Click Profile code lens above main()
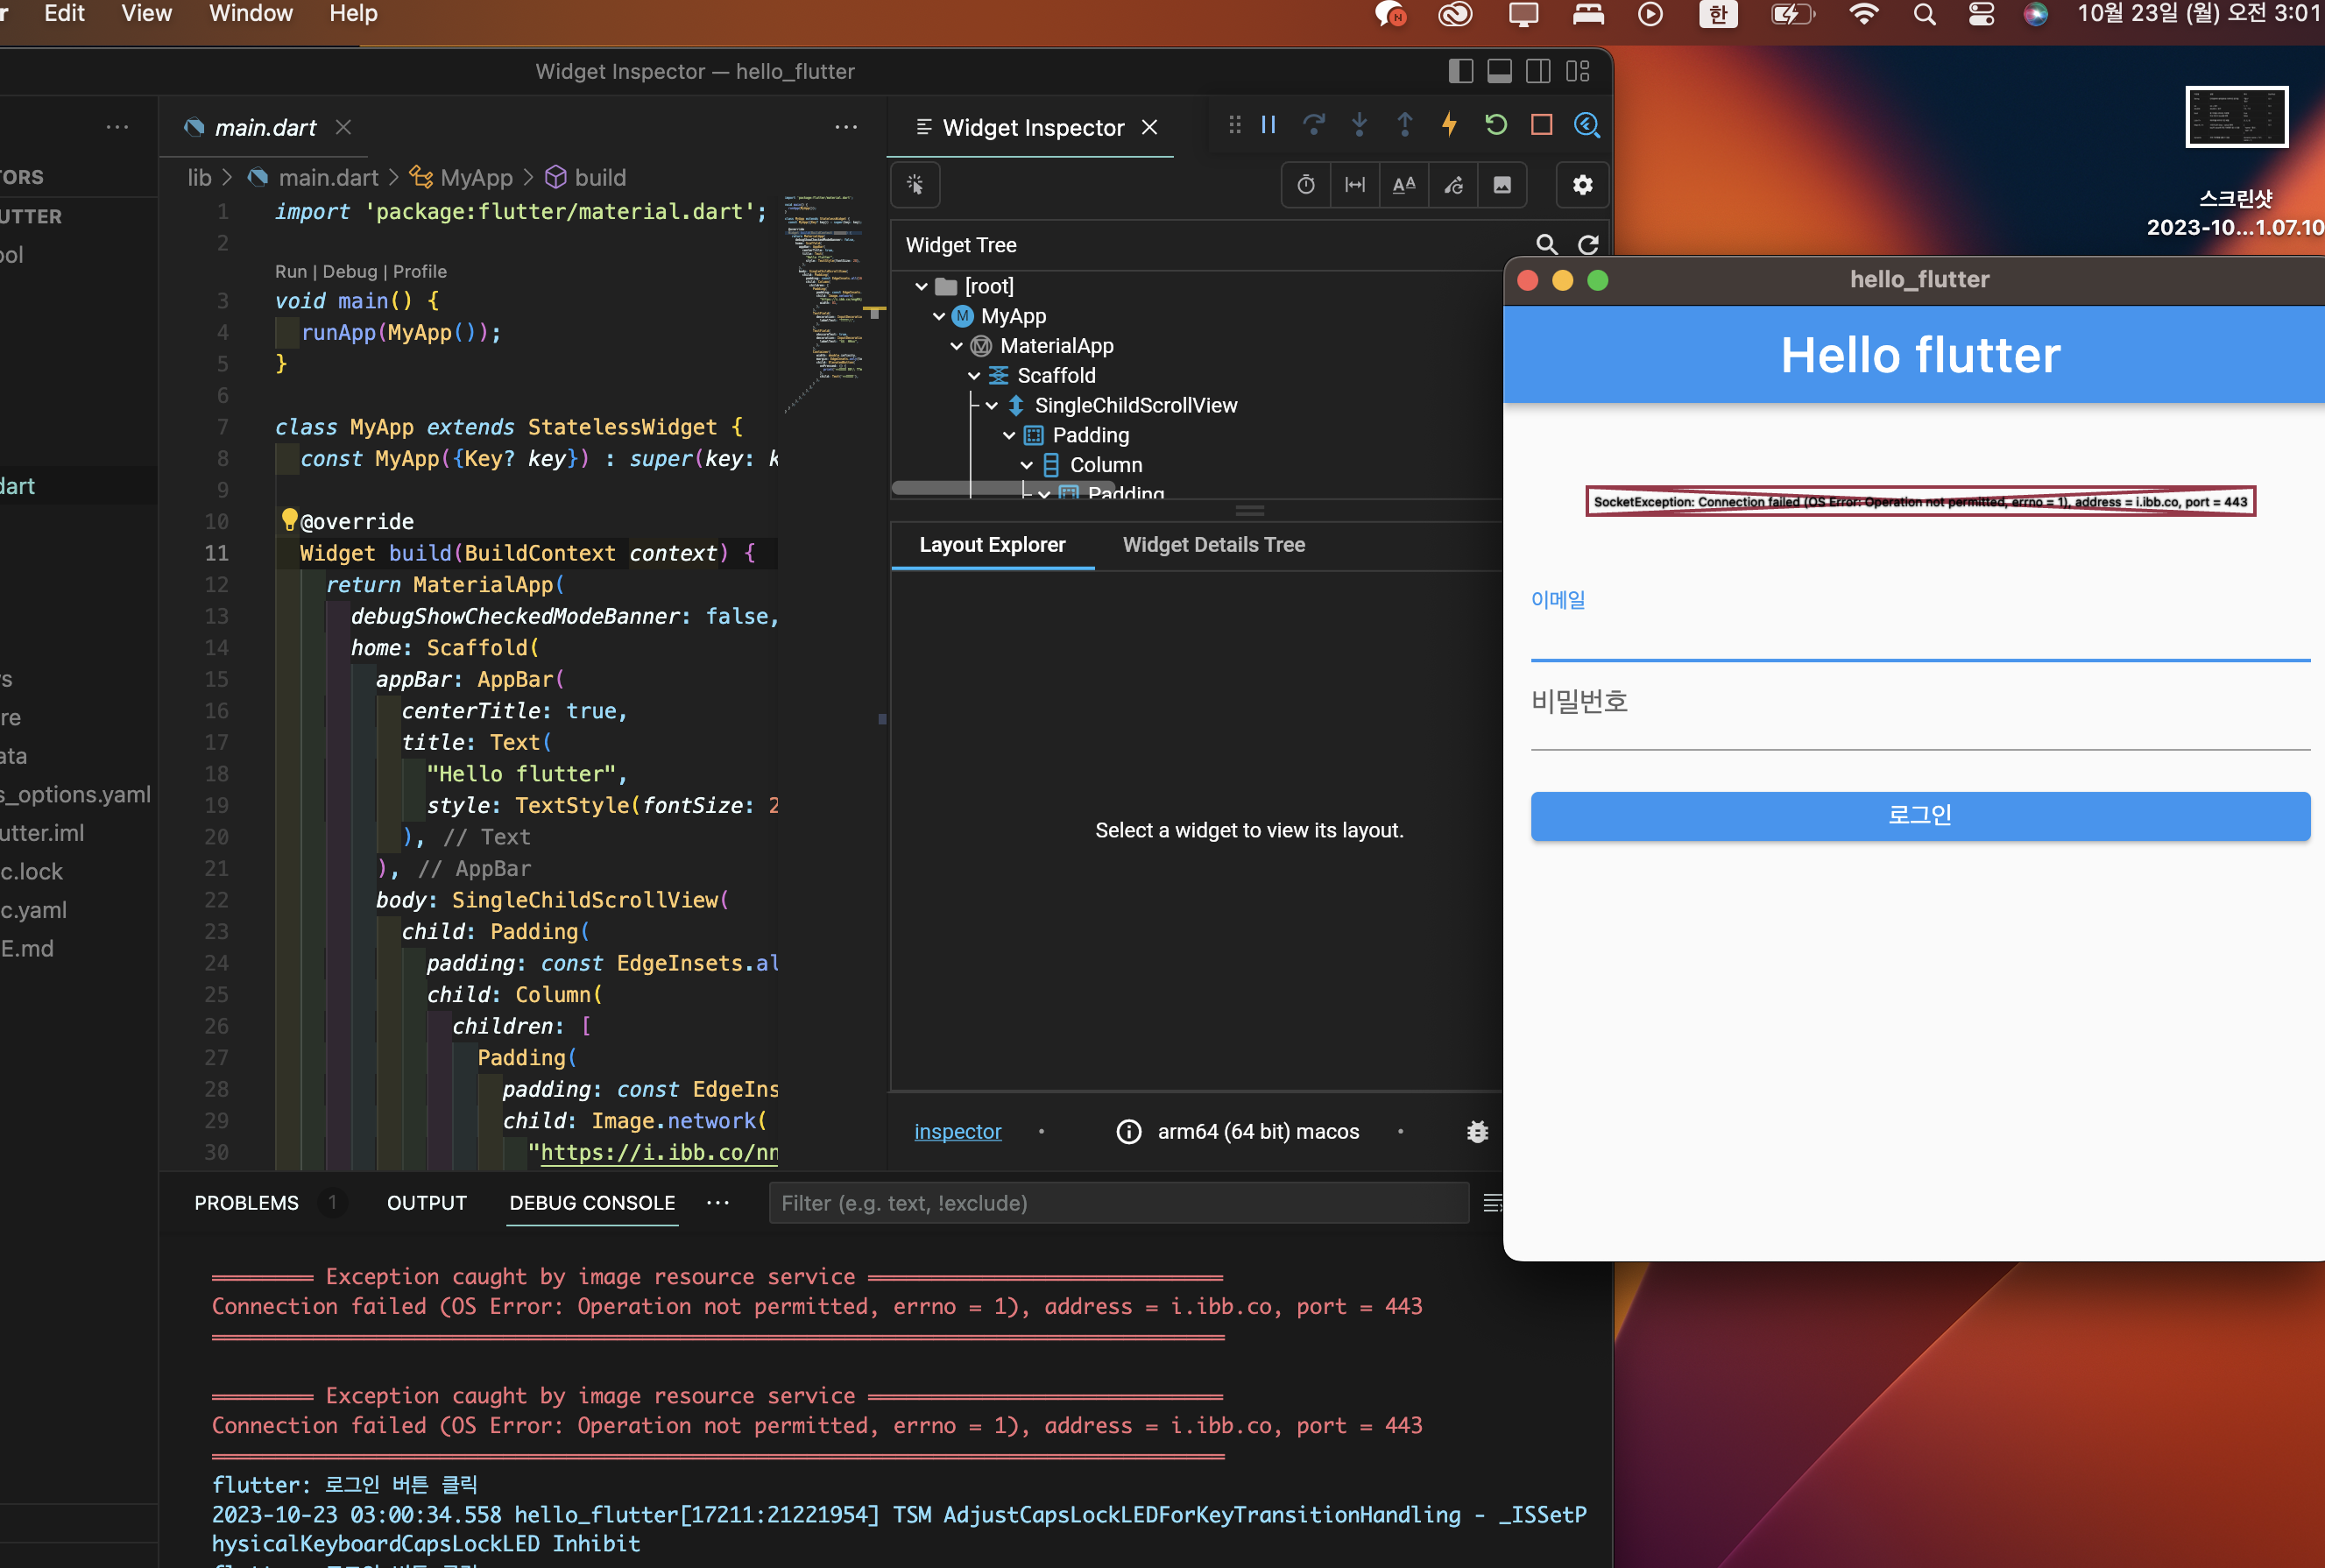2325x1568 pixels. tap(420, 272)
